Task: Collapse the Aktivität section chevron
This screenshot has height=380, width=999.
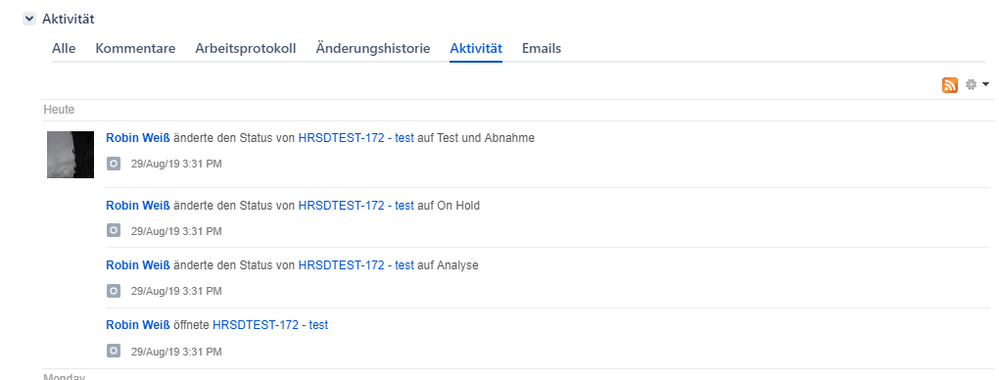Action: pyautogui.click(x=29, y=19)
